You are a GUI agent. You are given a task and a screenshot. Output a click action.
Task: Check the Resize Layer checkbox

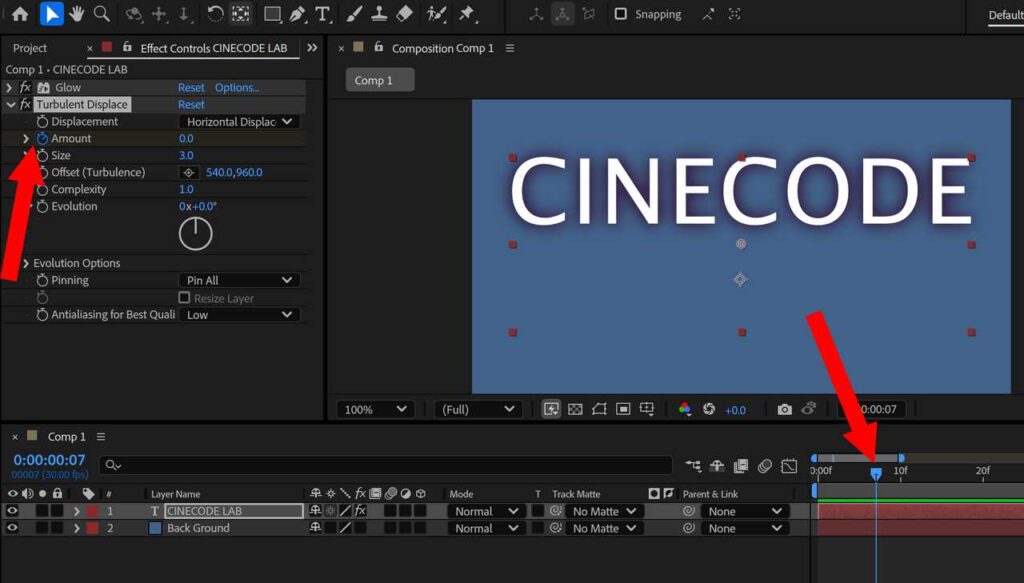(x=184, y=298)
